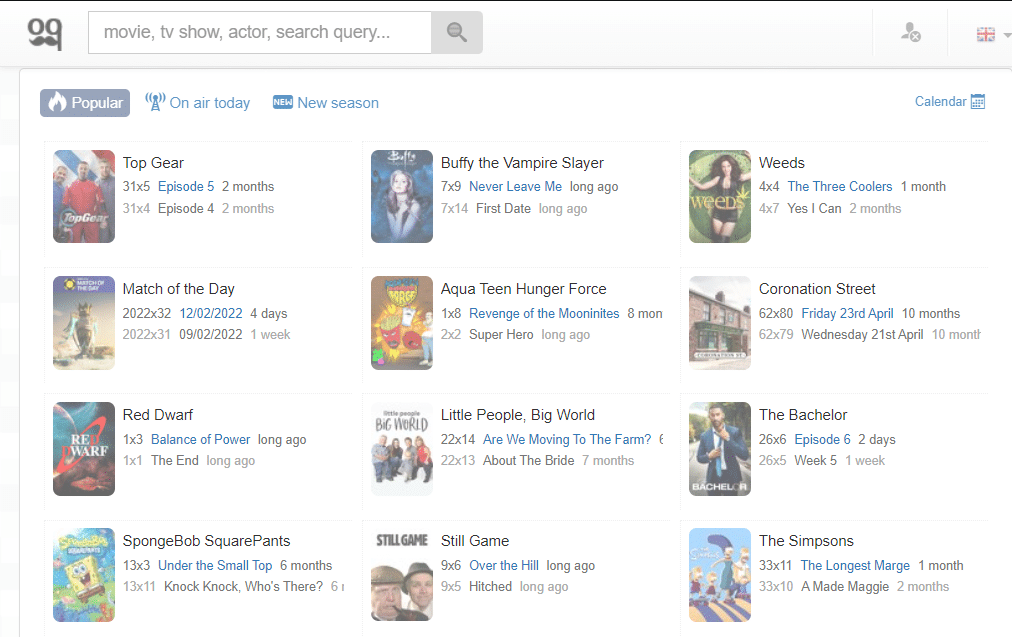The width and height of the screenshot is (1012, 637).
Task: Open Little People, Big World poster
Action: point(401,449)
